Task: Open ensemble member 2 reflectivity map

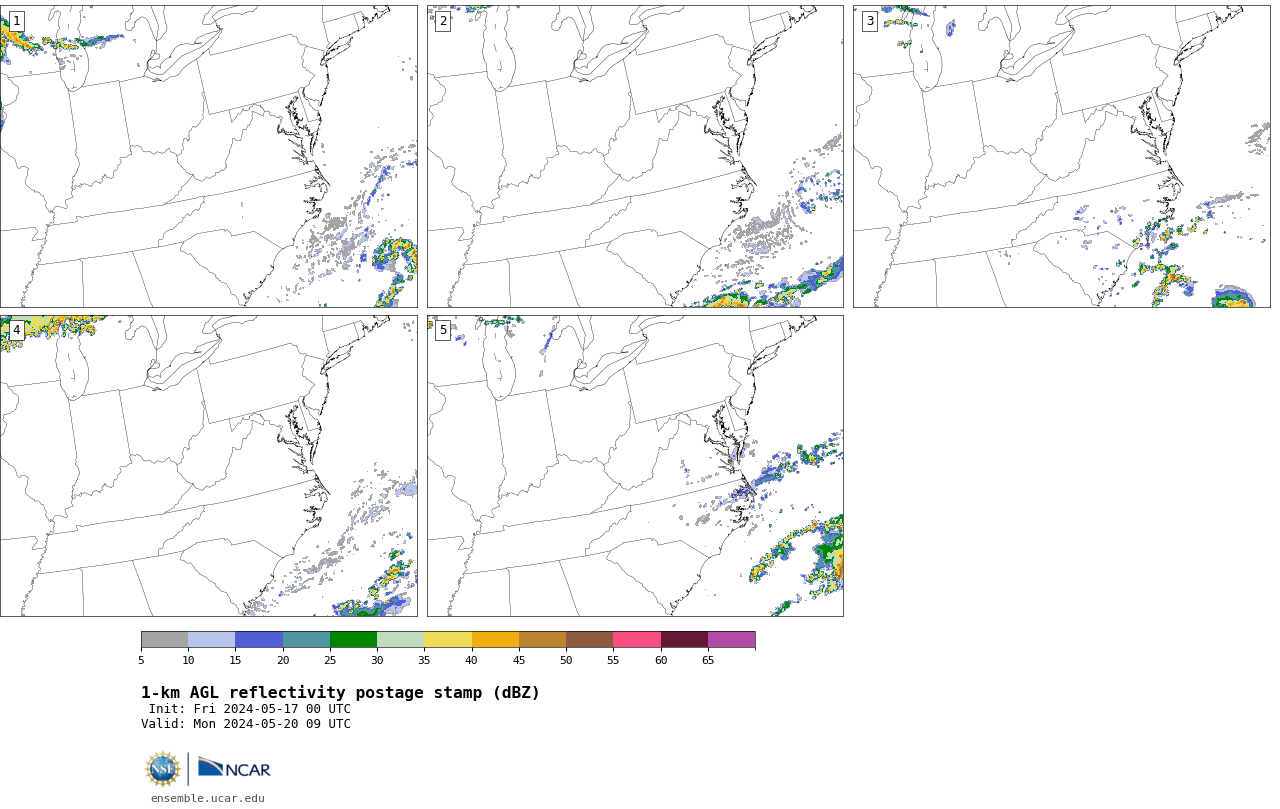Action: pyautogui.click(x=635, y=156)
